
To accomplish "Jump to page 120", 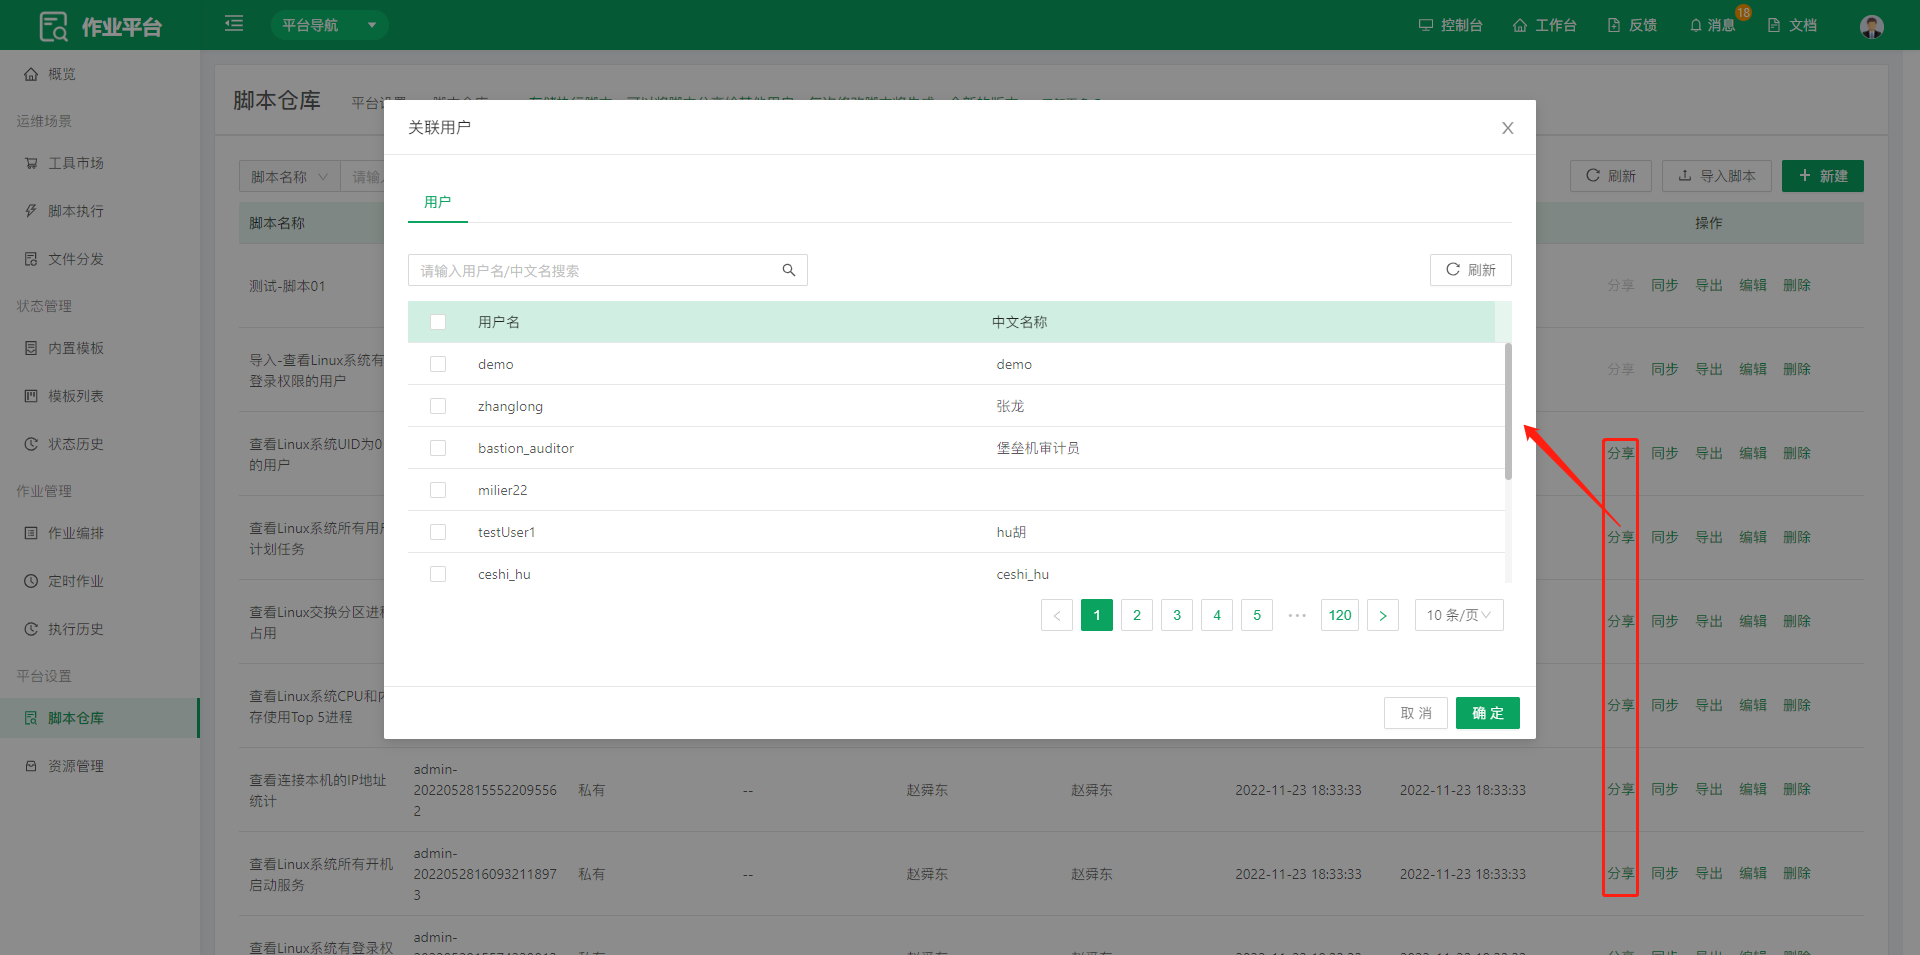I will point(1340,615).
